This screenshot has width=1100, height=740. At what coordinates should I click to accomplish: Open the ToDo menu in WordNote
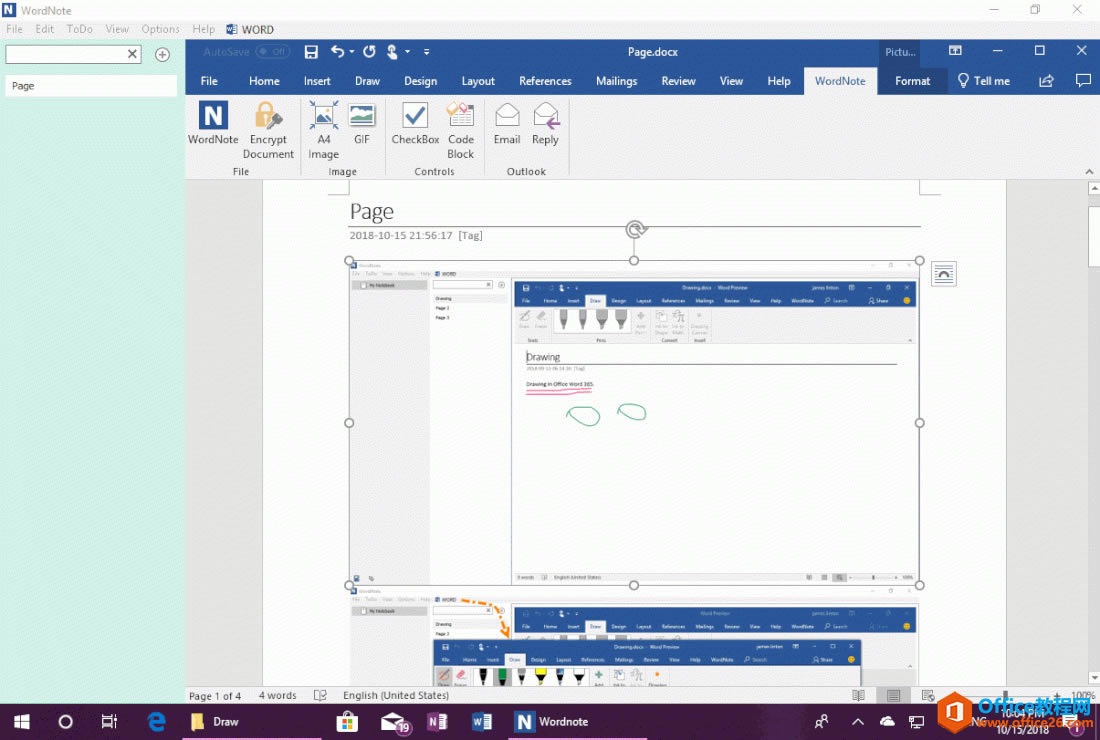(80, 29)
